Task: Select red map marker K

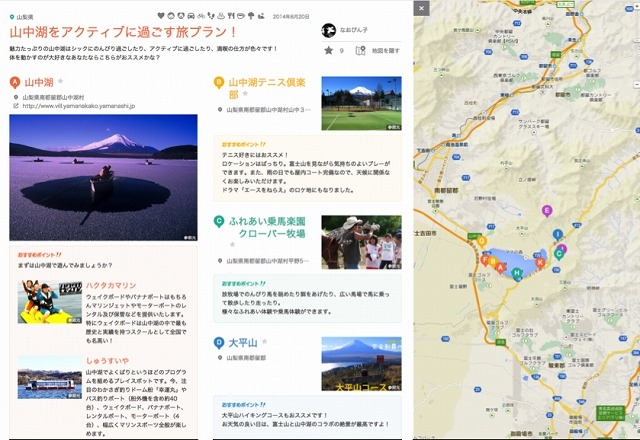Action: click(540, 262)
